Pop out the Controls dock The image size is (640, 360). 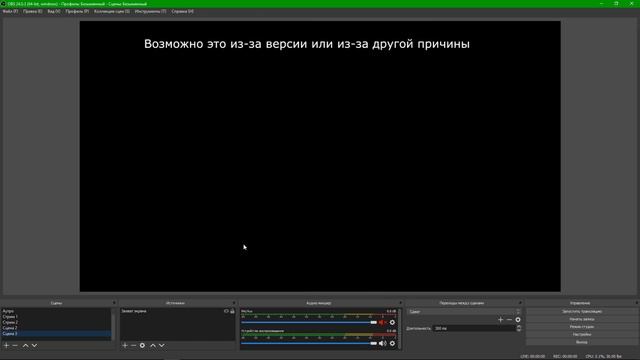click(x=637, y=303)
